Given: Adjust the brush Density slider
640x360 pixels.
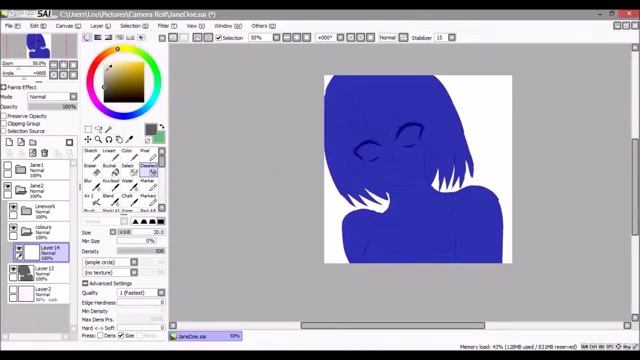Looking at the screenshot, I should tap(141, 251).
